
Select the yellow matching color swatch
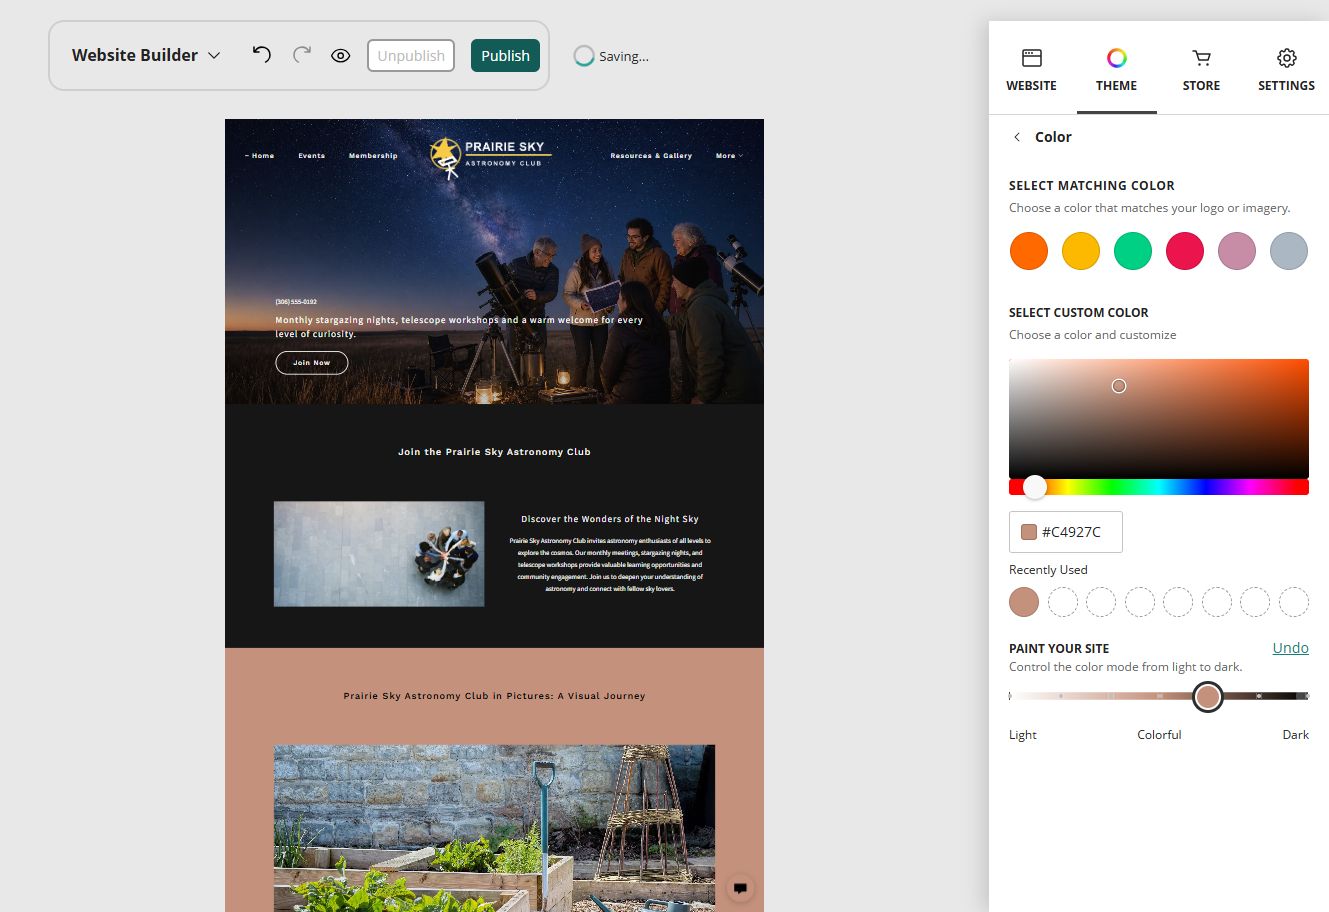tap(1080, 251)
